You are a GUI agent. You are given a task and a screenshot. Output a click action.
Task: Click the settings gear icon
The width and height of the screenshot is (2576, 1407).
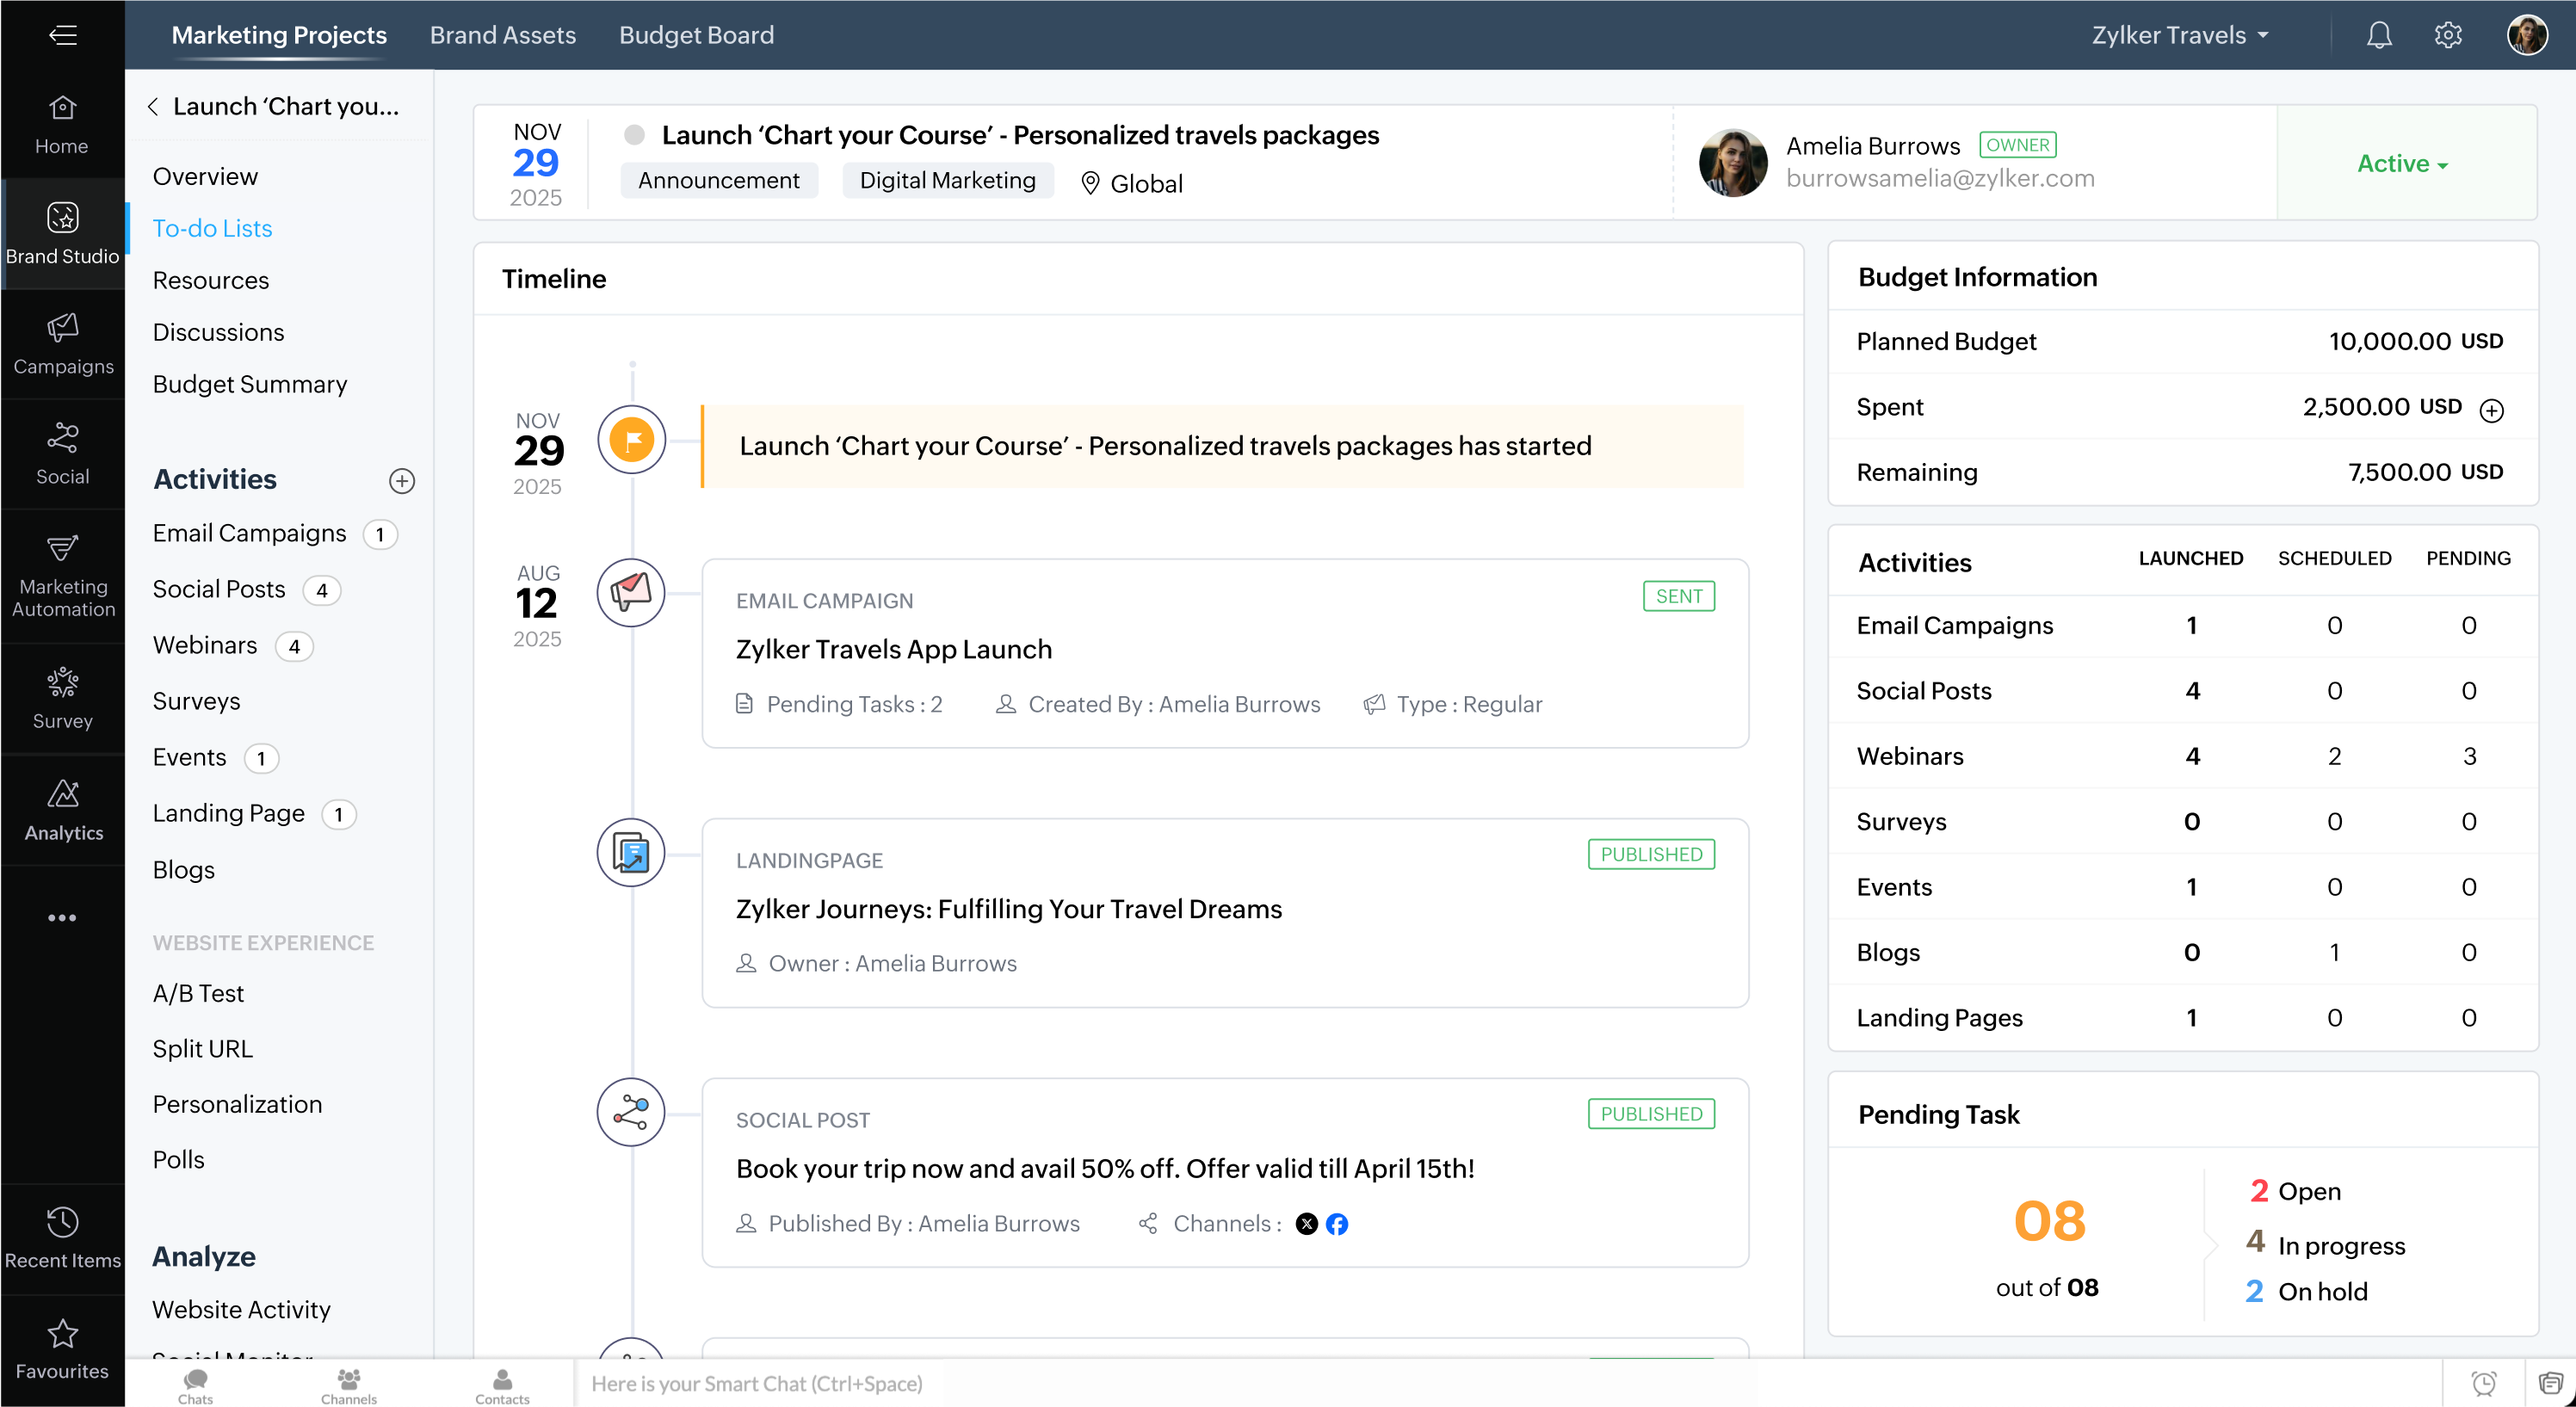pos(2447,35)
